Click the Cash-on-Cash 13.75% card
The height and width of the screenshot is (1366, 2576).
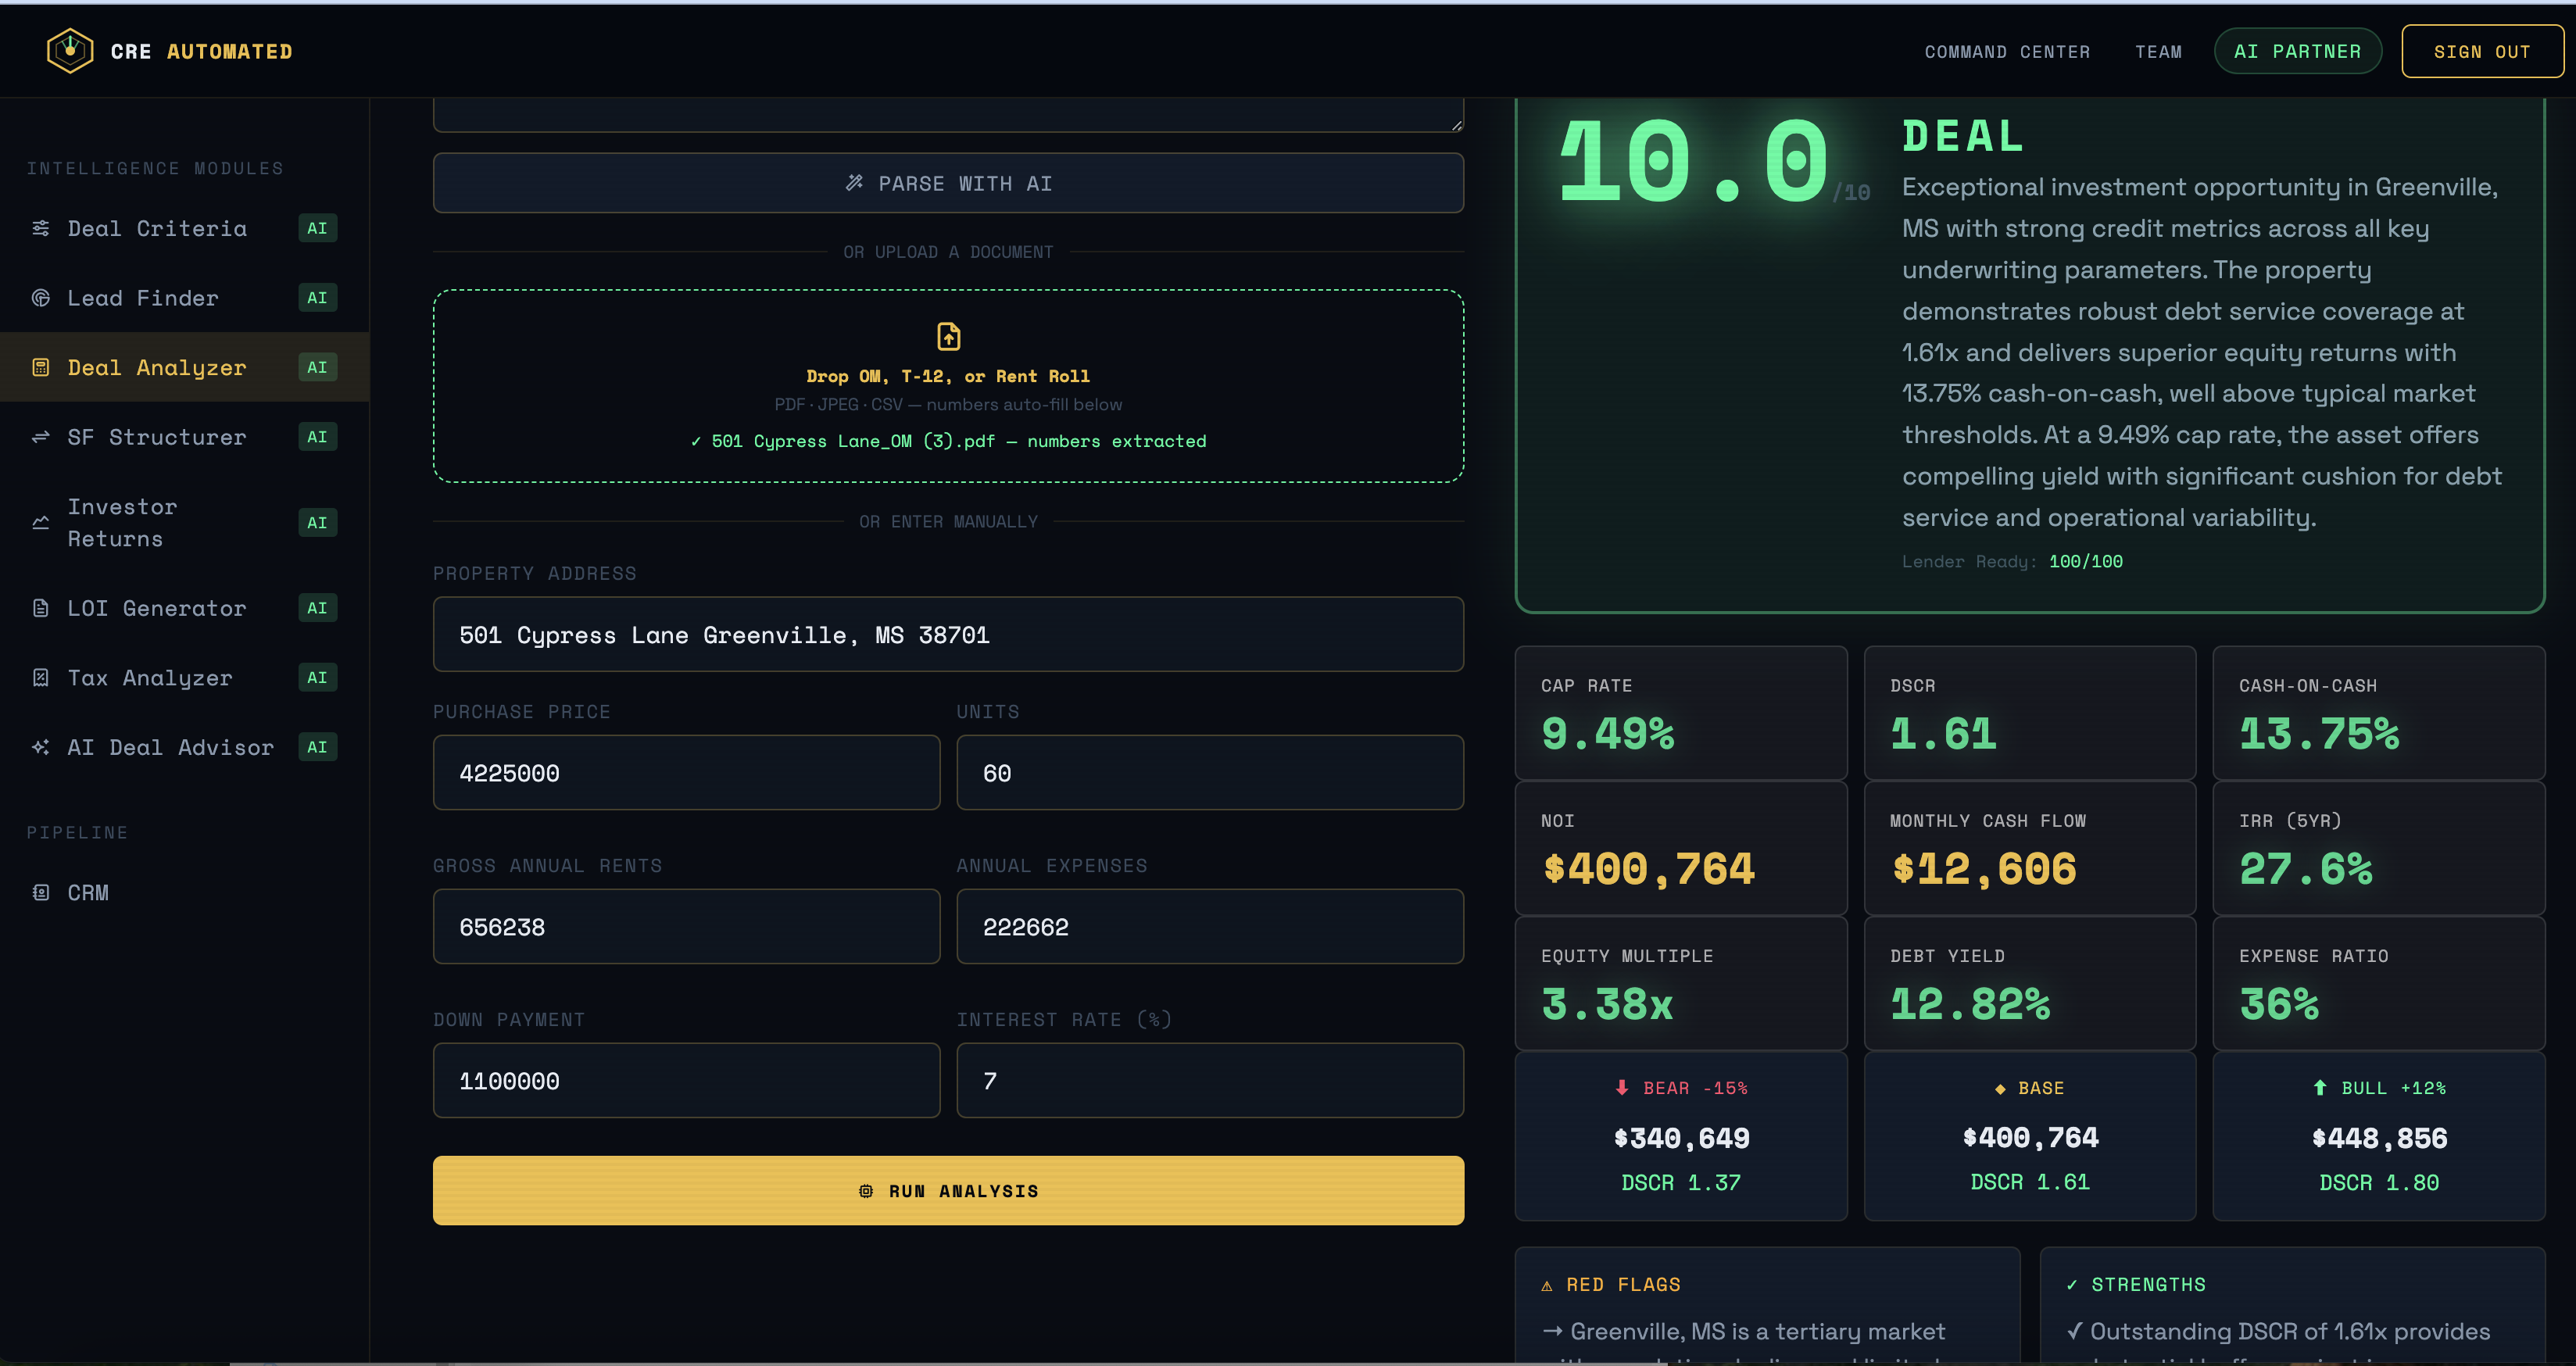(2379, 713)
